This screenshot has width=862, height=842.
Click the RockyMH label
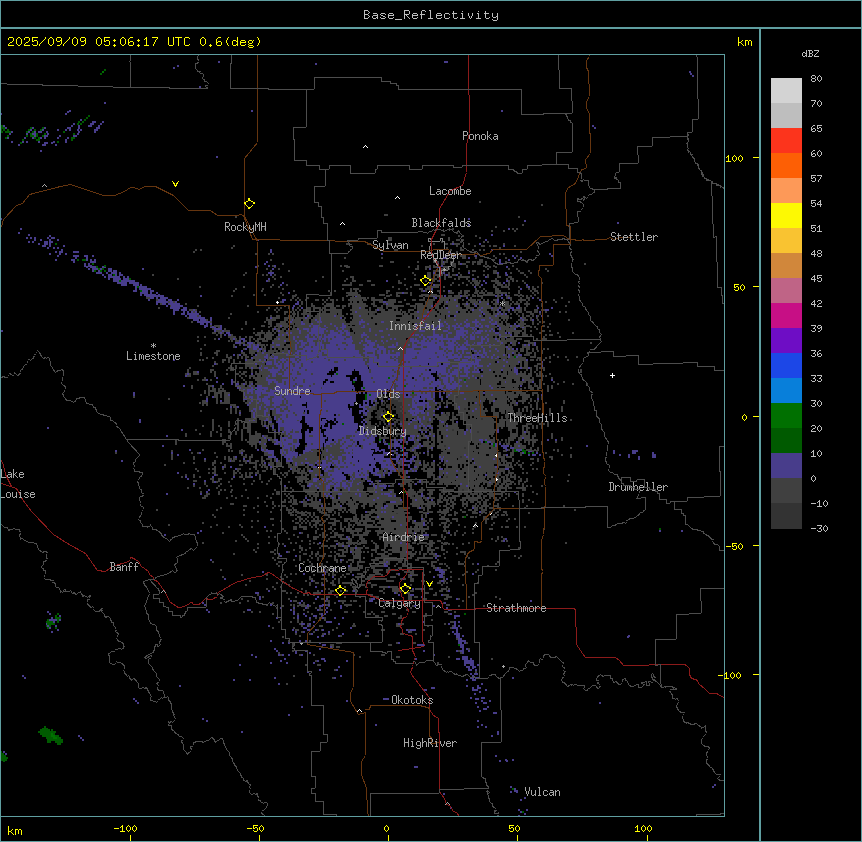tap(245, 227)
